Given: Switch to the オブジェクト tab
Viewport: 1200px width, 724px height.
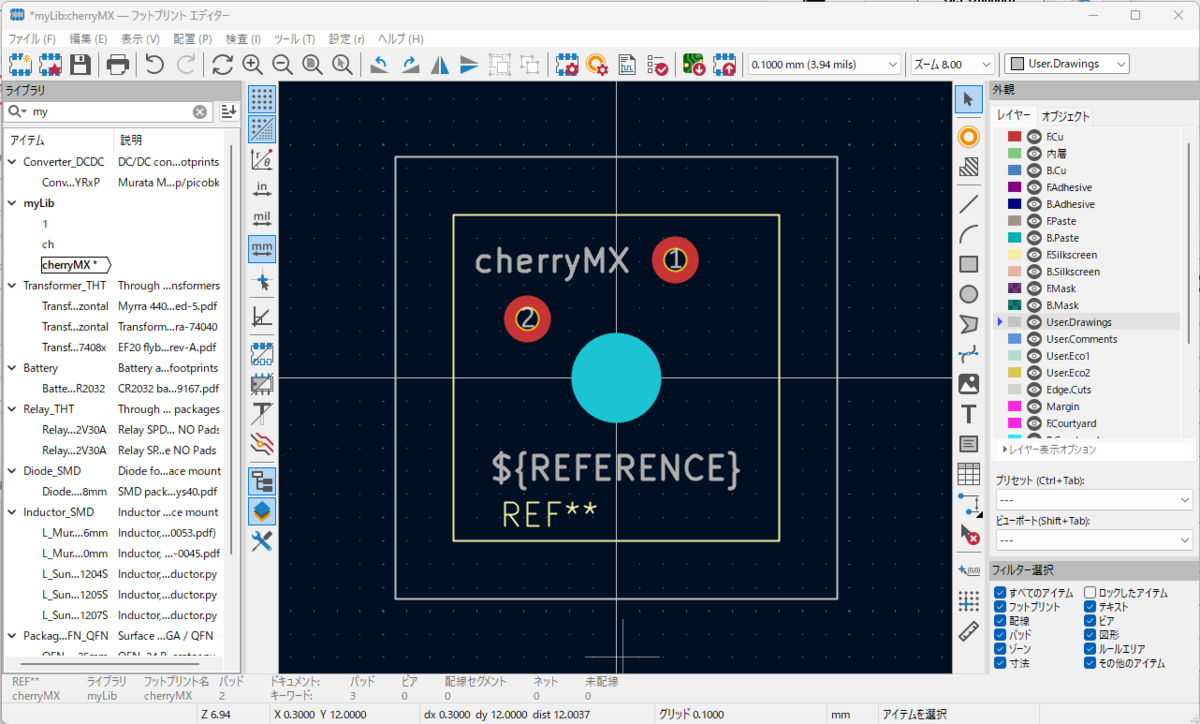Looking at the screenshot, I should click(1066, 116).
